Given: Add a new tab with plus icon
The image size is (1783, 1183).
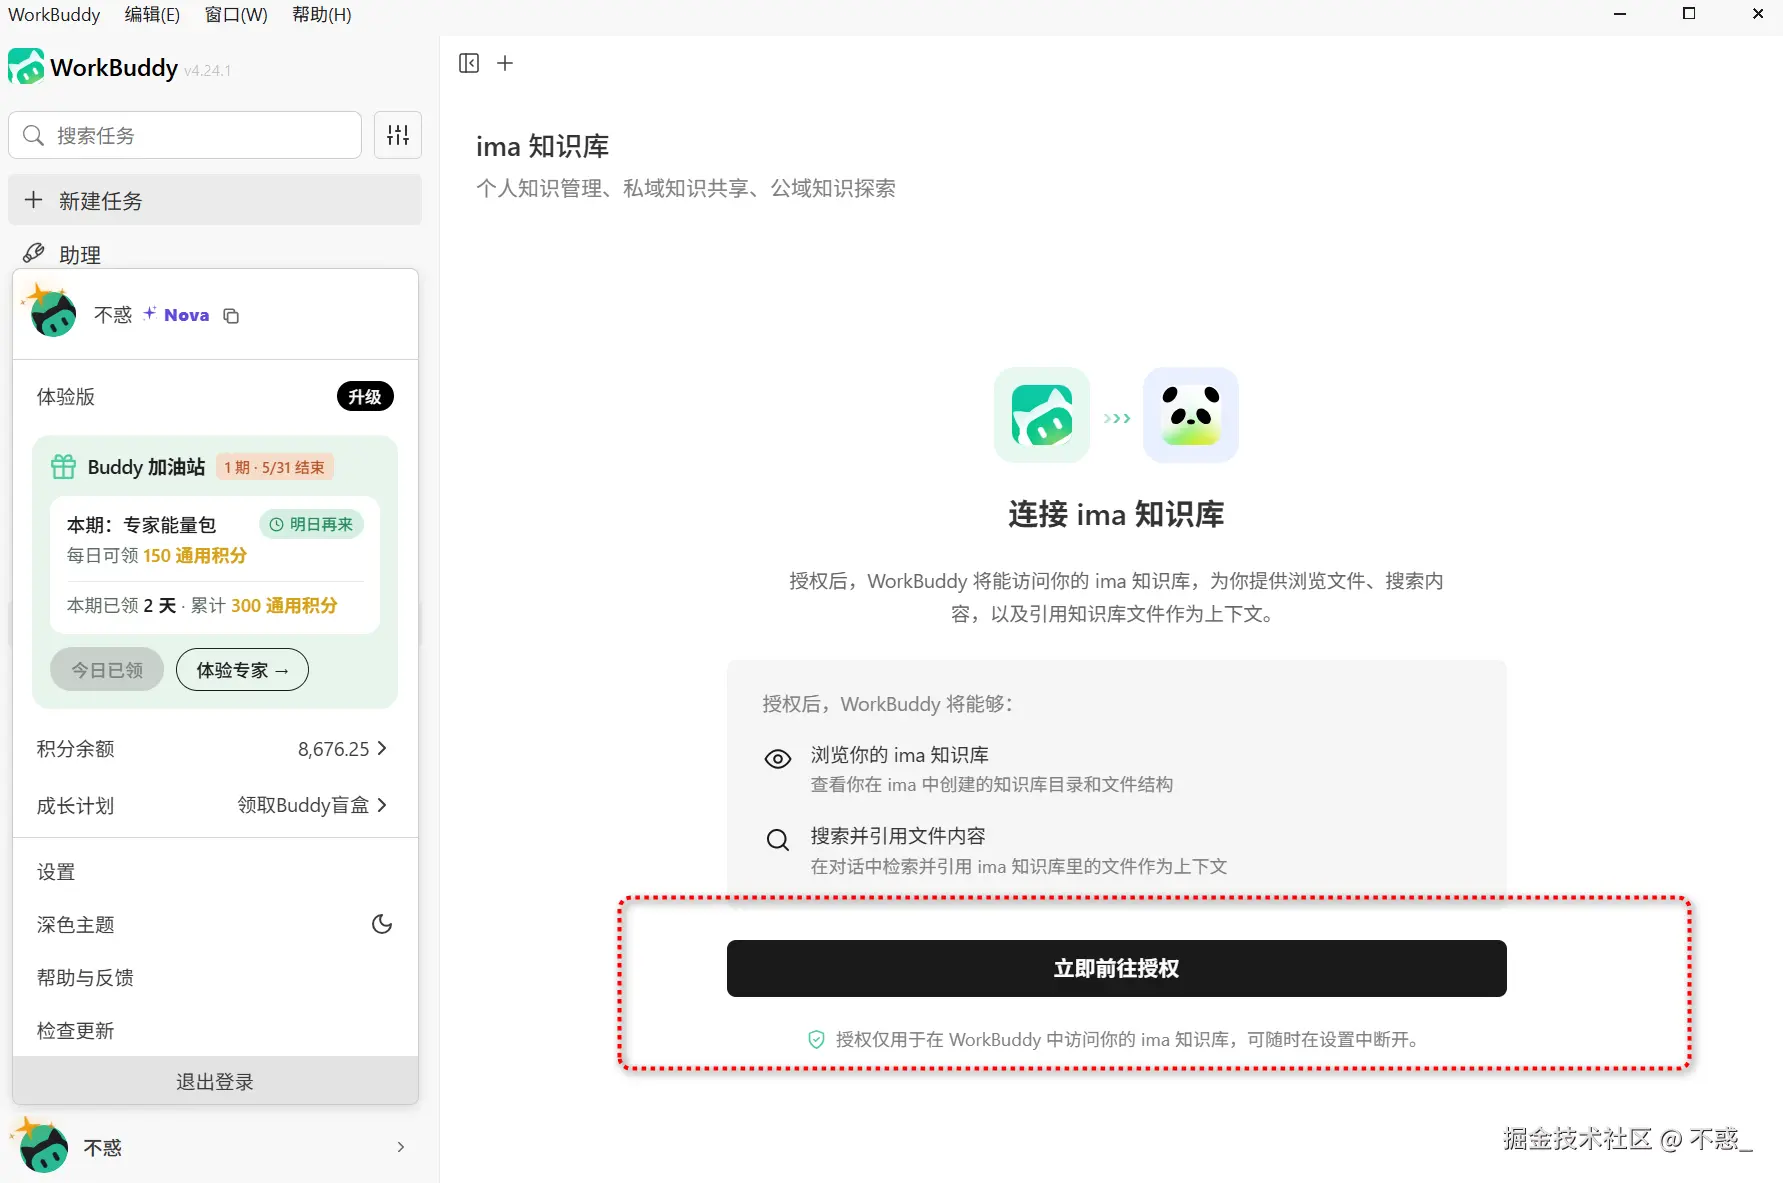Looking at the screenshot, I should coord(505,63).
